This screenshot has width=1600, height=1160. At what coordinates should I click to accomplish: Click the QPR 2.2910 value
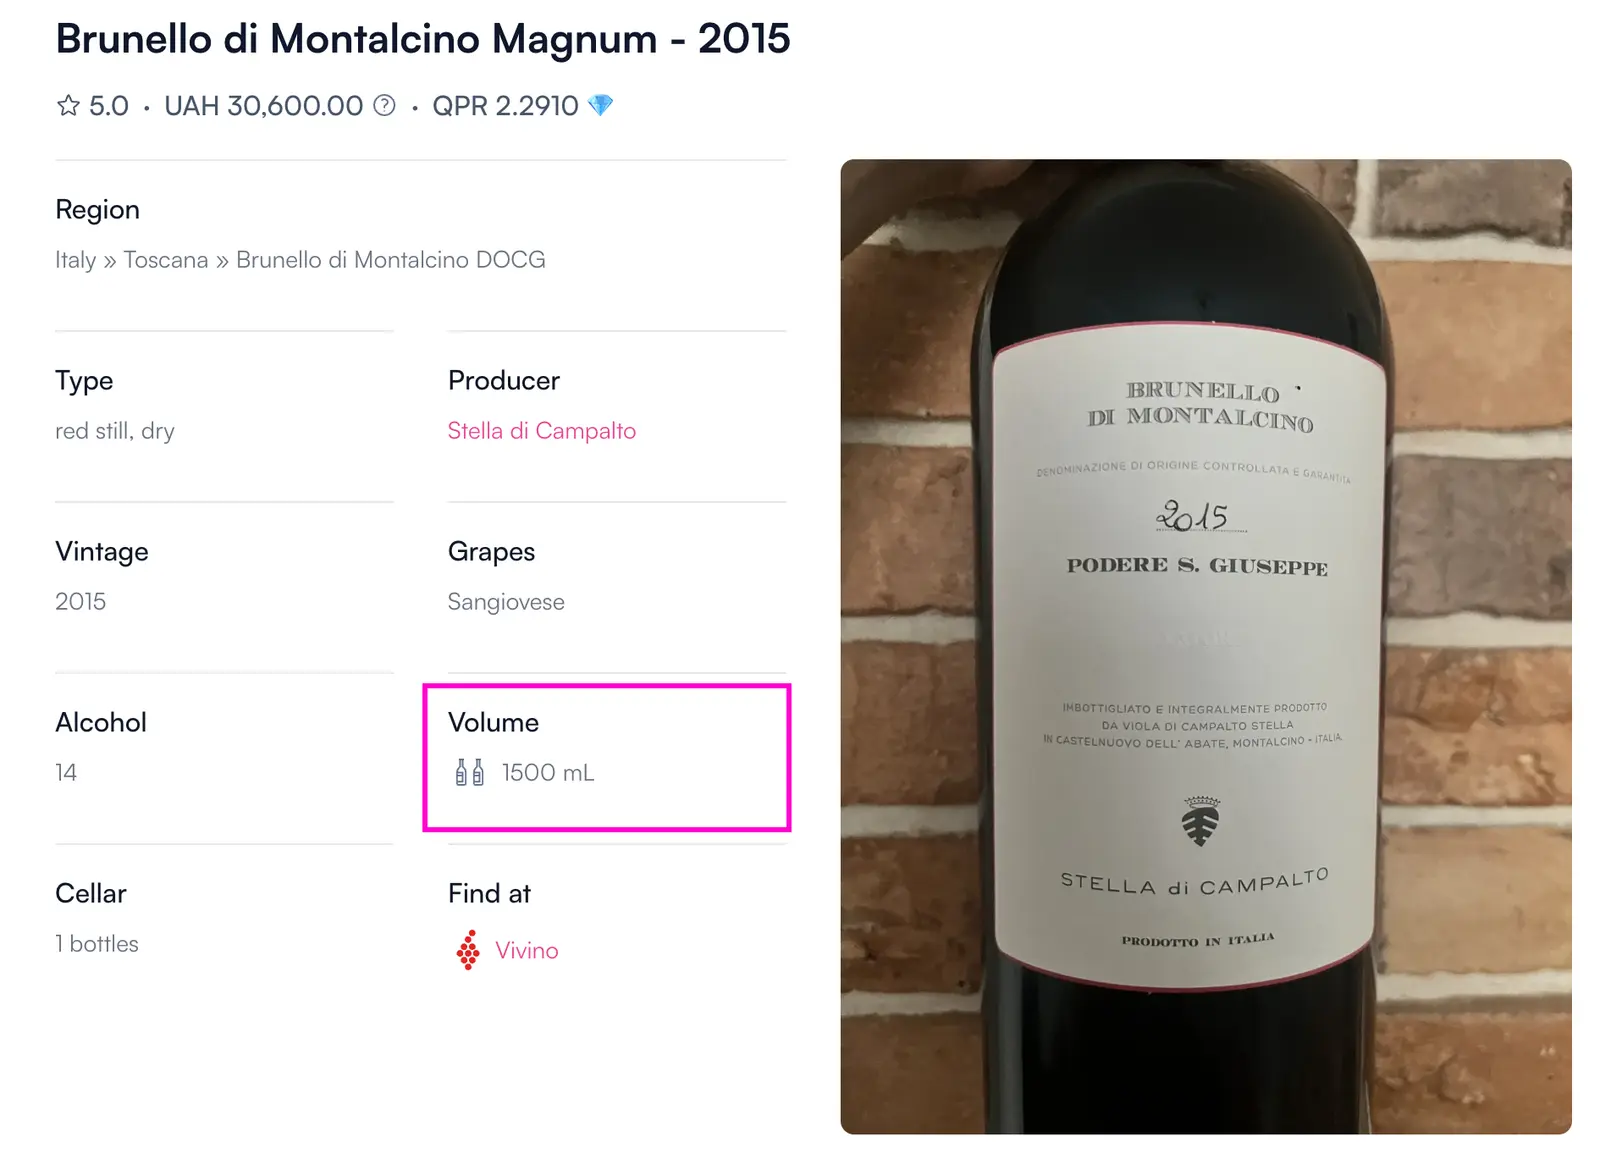pyautogui.click(x=505, y=106)
